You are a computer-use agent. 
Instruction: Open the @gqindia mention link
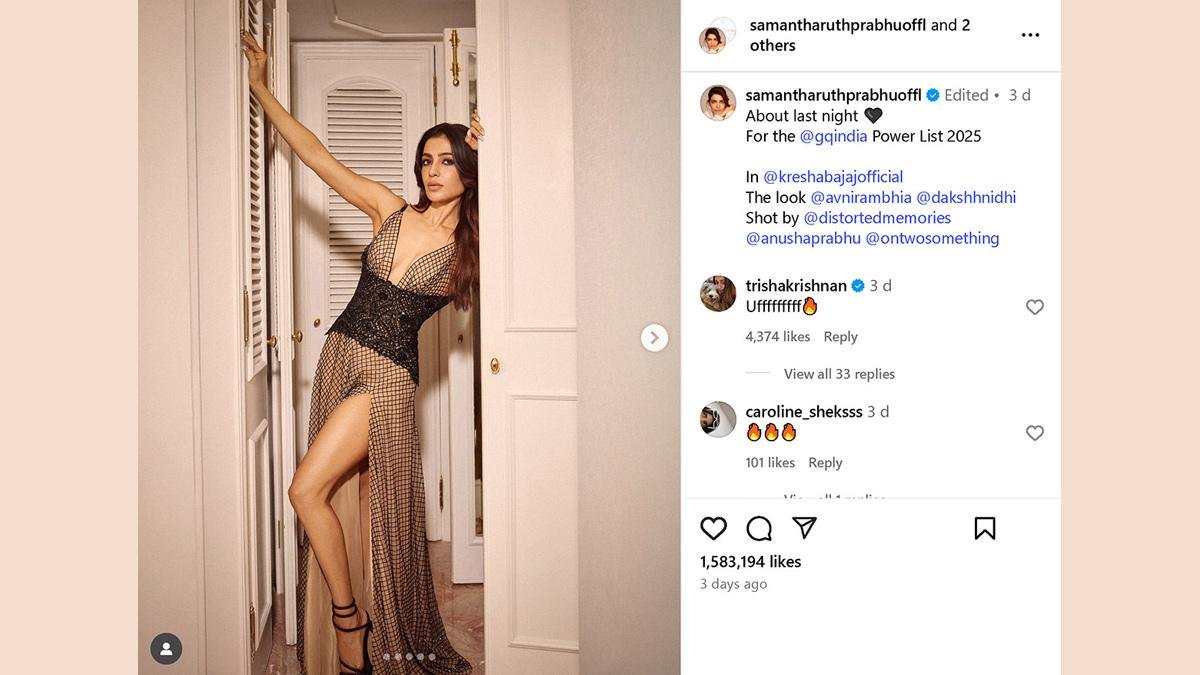[834, 136]
